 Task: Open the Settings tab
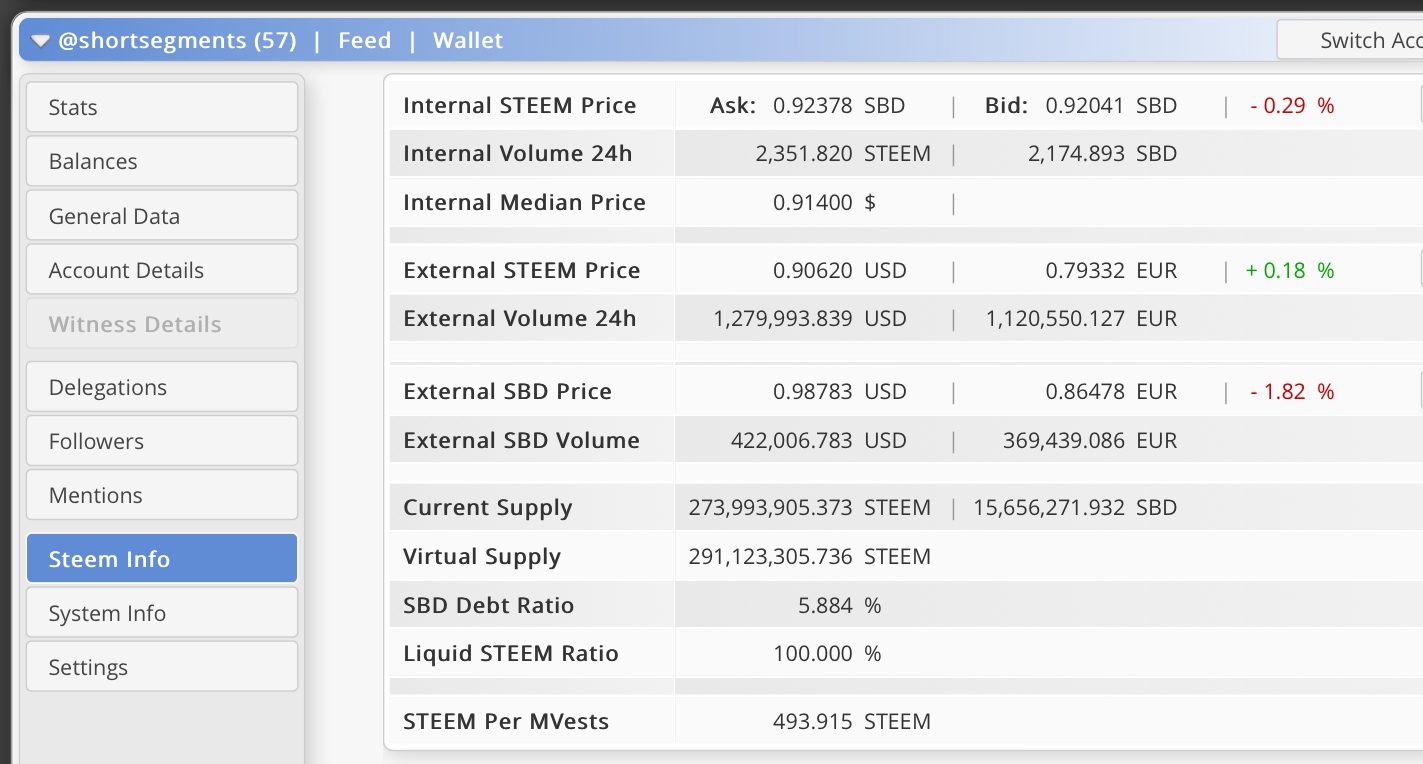162,667
